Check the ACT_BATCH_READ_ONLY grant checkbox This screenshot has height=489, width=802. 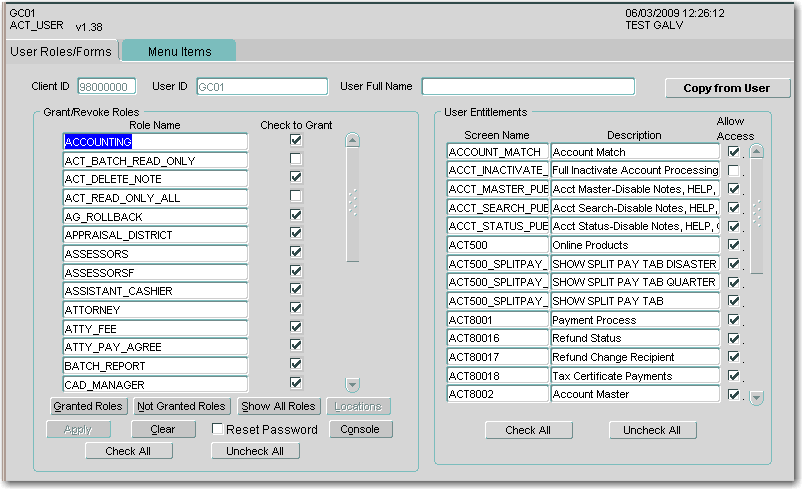[296, 159]
